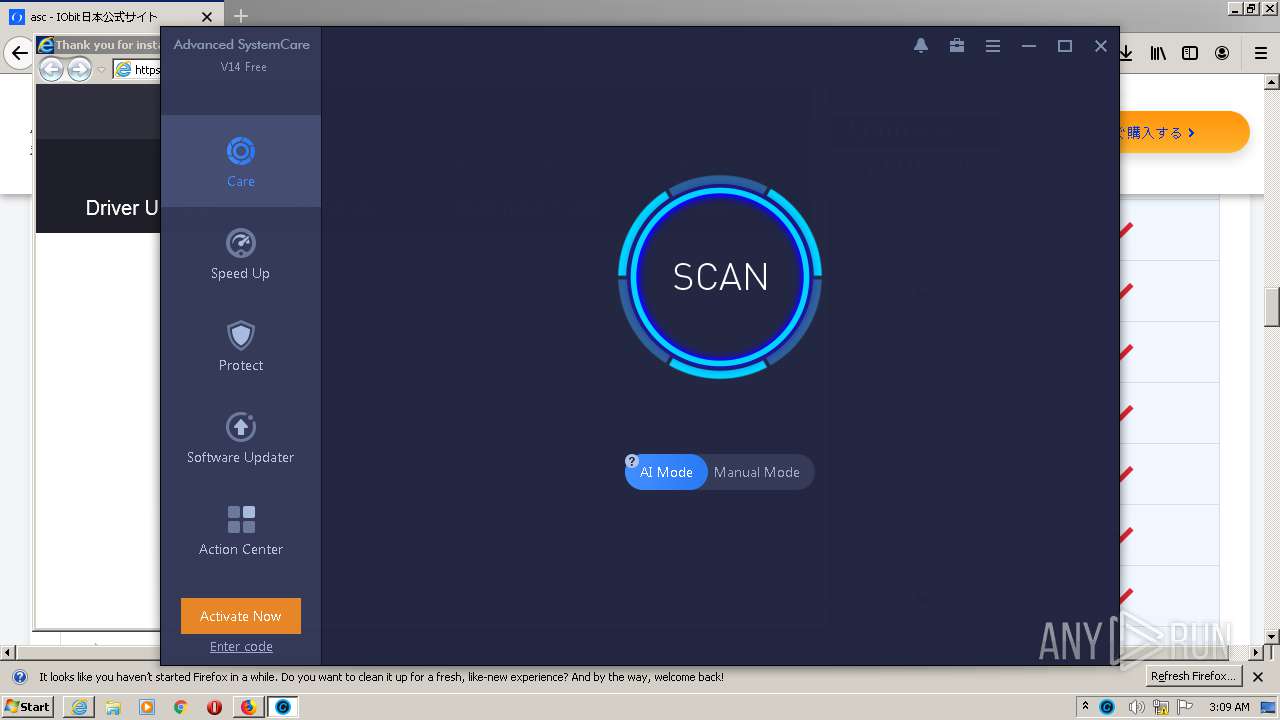Open media player taskbar icon
The image size is (1280, 720).
point(147,707)
